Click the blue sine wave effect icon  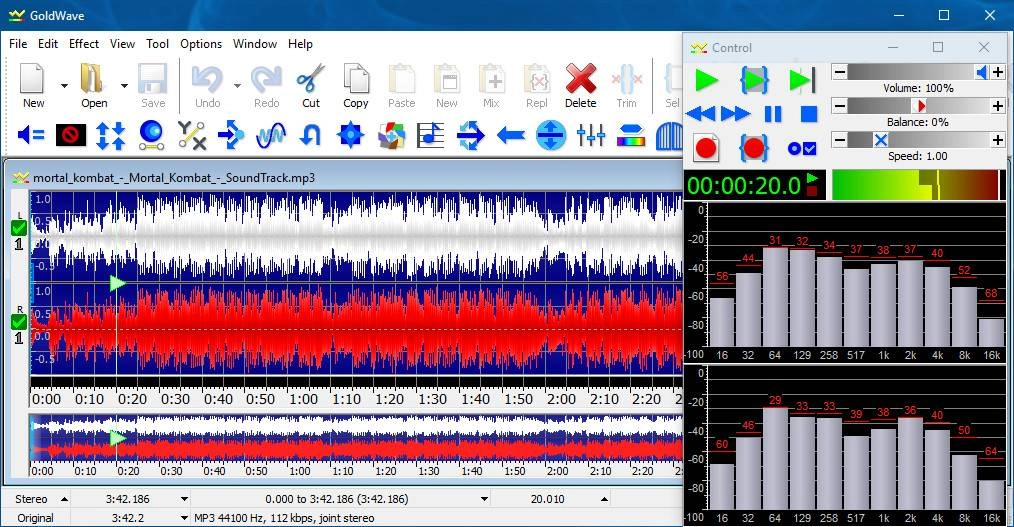[271, 136]
